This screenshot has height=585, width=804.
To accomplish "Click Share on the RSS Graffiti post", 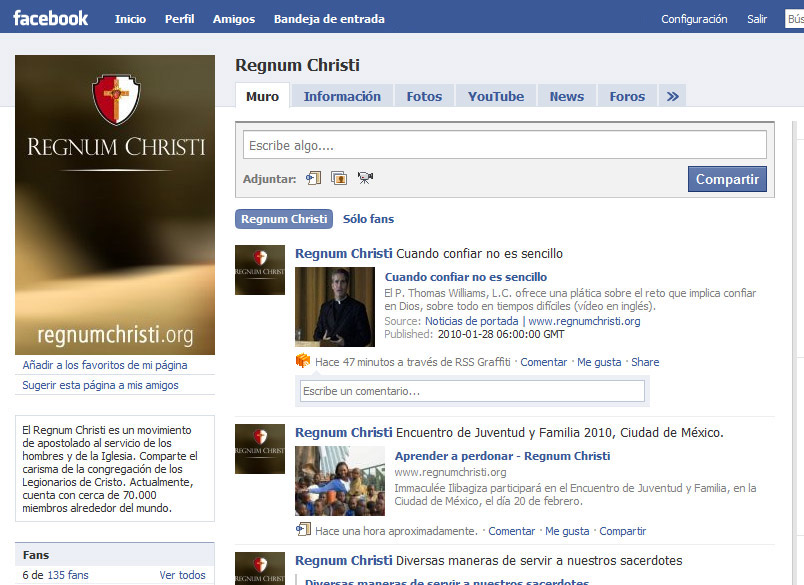I will [x=645, y=362].
